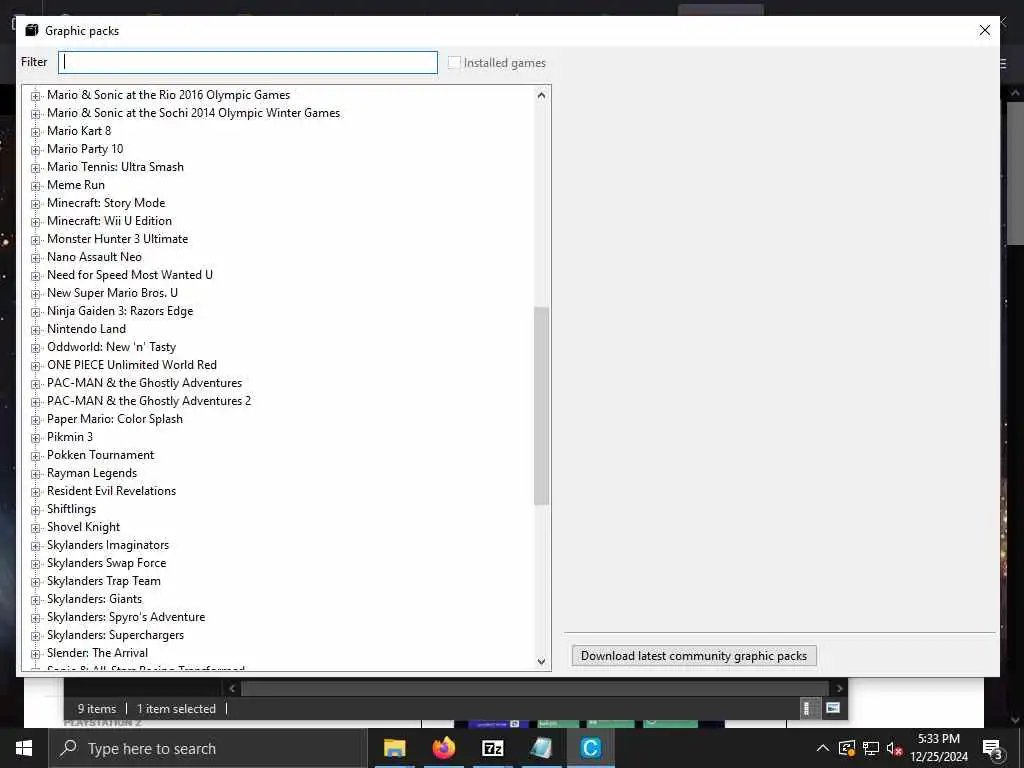
Task: Select Mario Tennis: Ultra Smash entry
Action: [x=115, y=167]
